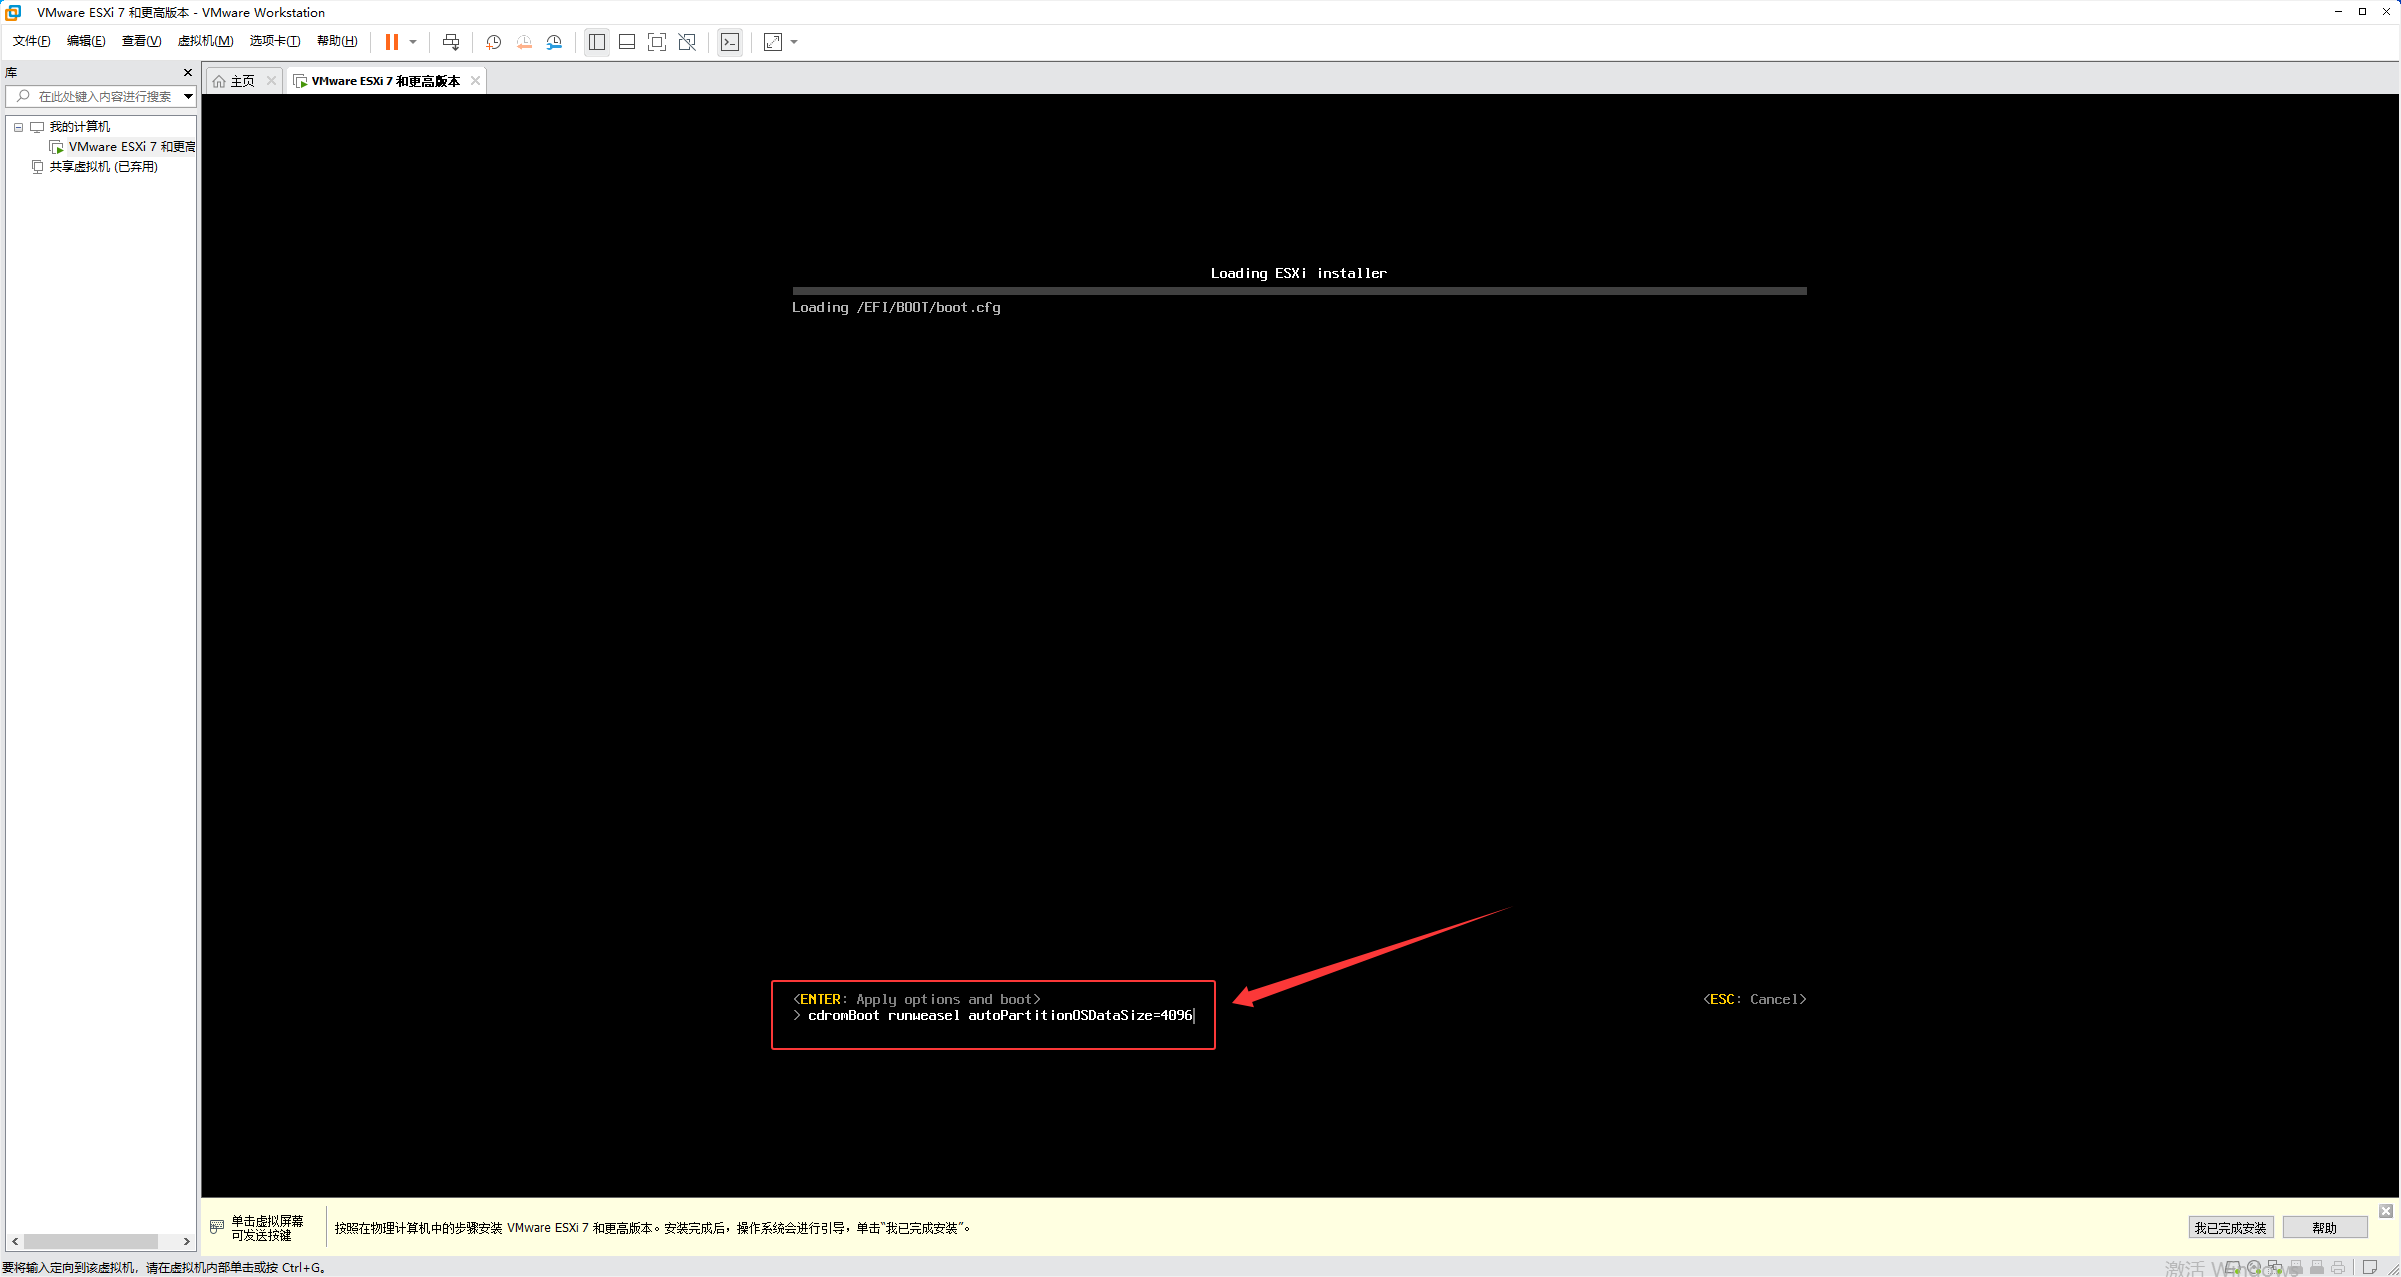The width and height of the screenshot is (2401, 1277).
Task: Open the 虚拟机(M) menu
Action: pos(205,41)
